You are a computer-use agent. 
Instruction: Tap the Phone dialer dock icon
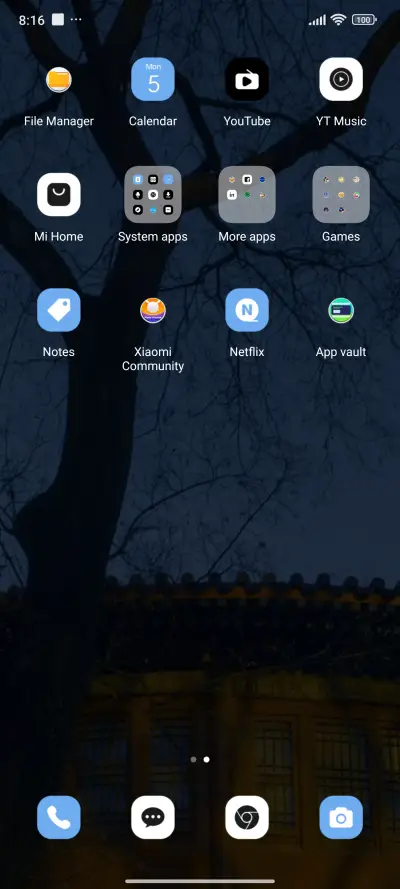tap(59, 817)
